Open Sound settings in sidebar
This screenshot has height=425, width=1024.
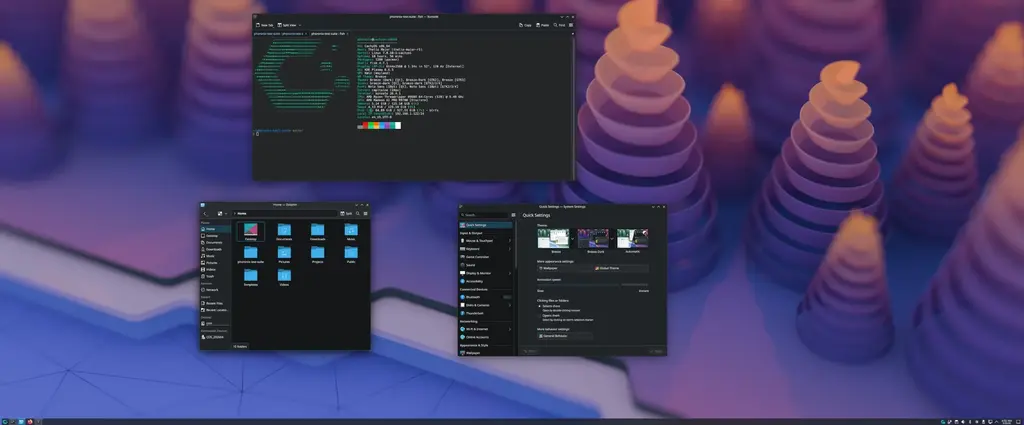pos(486,265)
